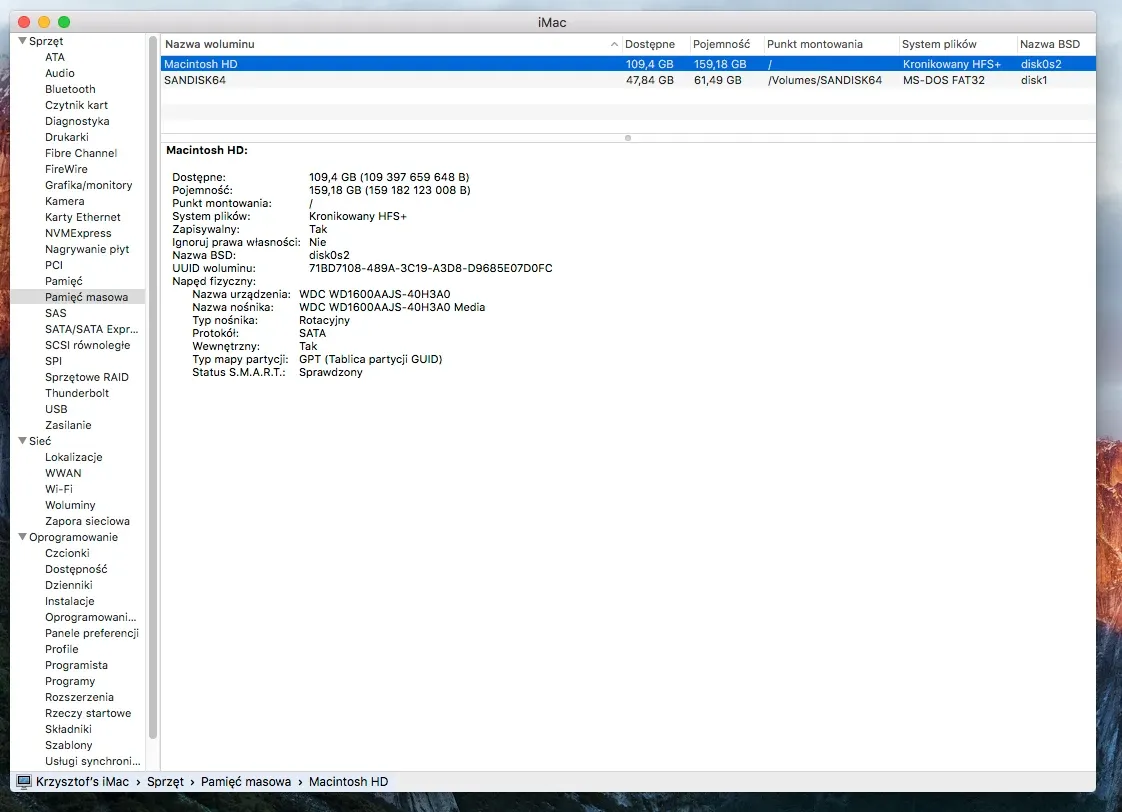Open Nagrywanie płyt section
This screenshot has width=1122, height=812.
coord(87,249)
